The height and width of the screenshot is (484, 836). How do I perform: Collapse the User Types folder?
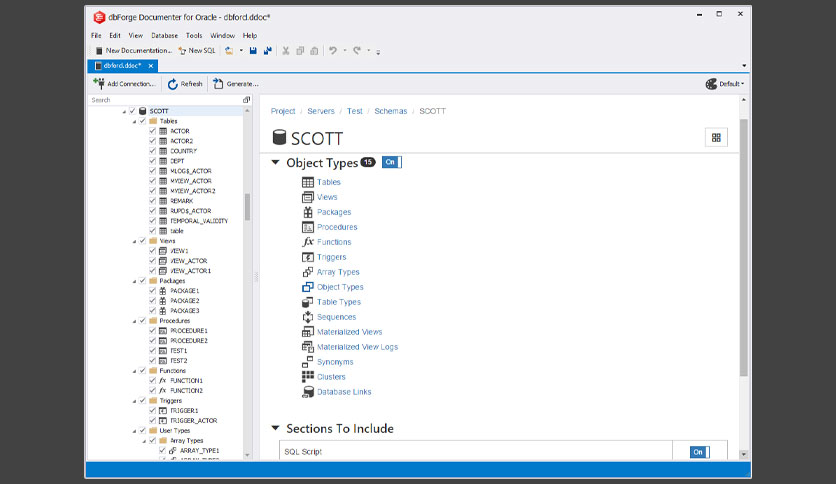tap(134, 431)
